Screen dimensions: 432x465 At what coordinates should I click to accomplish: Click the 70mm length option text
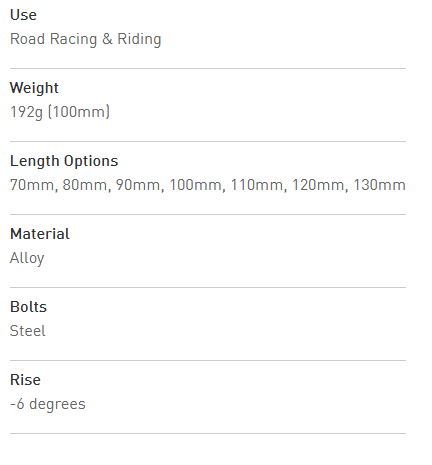pos(32,185)
